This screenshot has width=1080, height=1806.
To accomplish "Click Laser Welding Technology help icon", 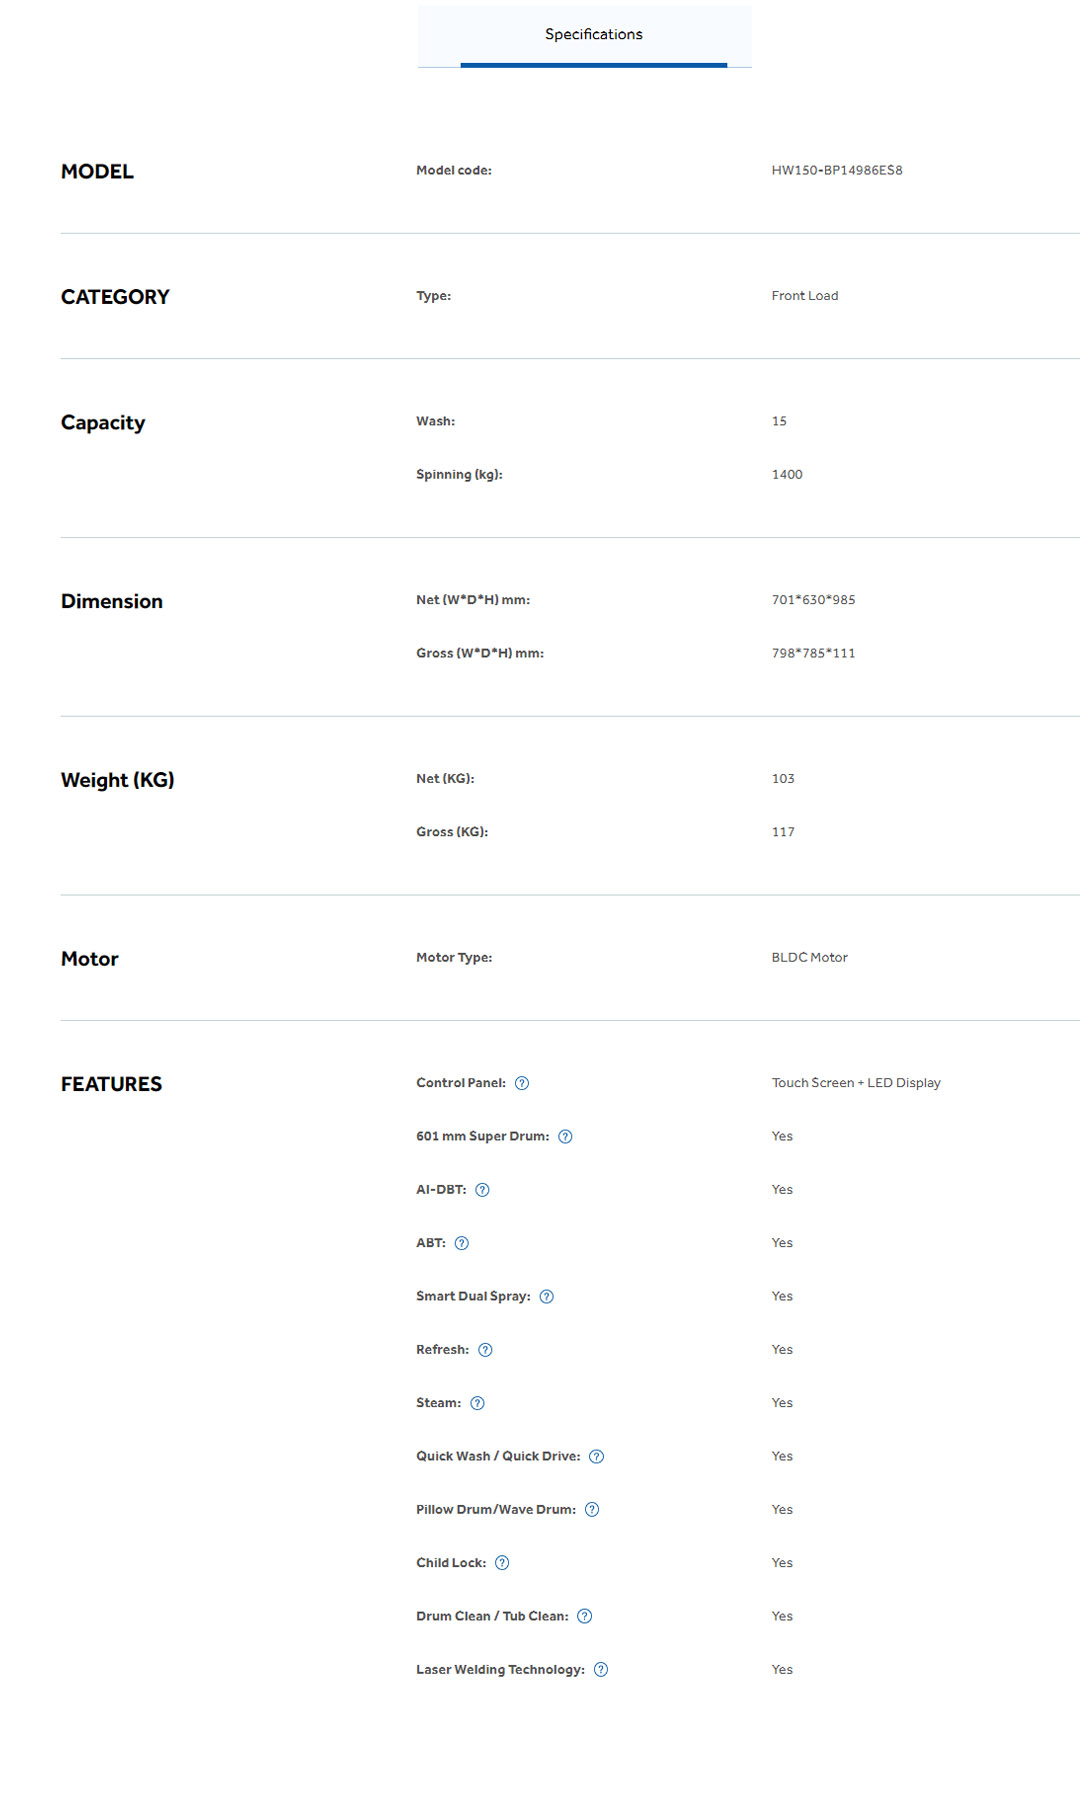I will 601,1670.
